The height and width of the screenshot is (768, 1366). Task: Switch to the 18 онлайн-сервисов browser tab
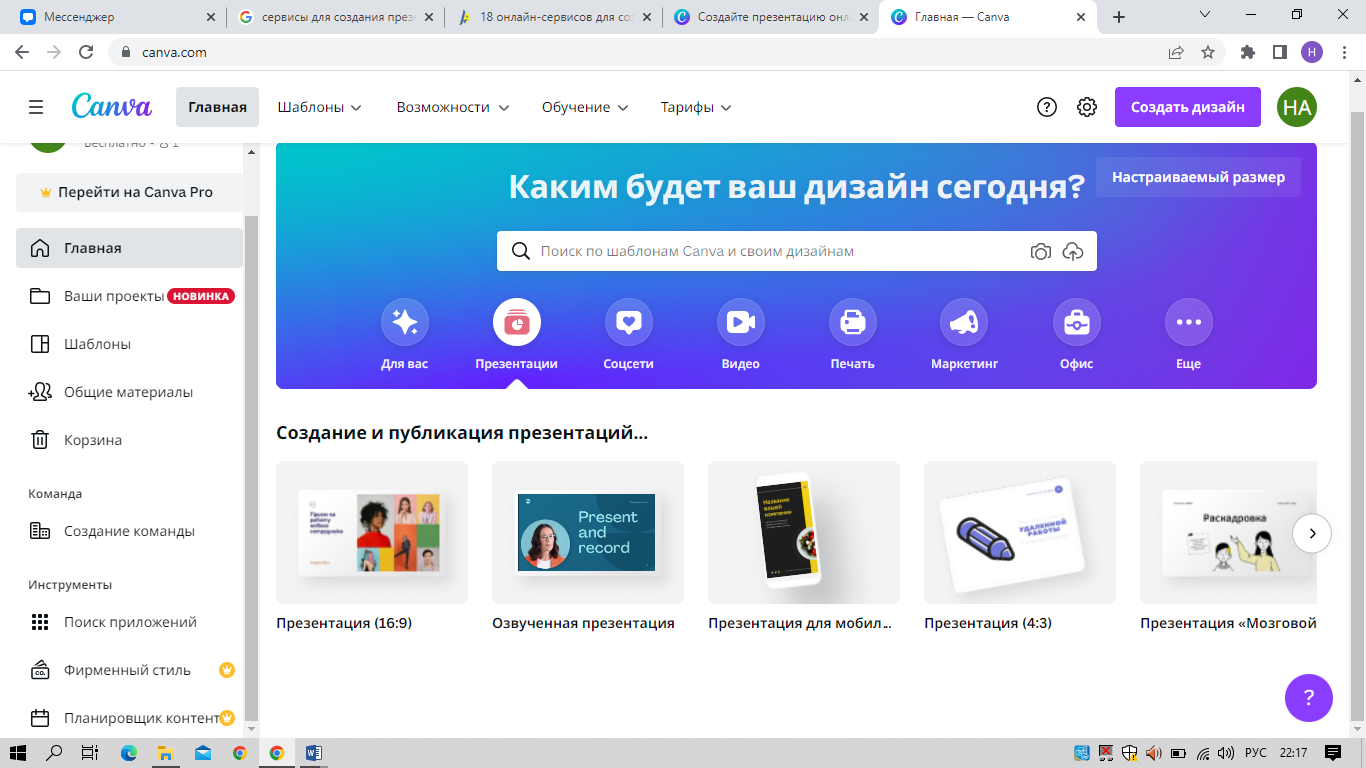click(x=553, y=17)
